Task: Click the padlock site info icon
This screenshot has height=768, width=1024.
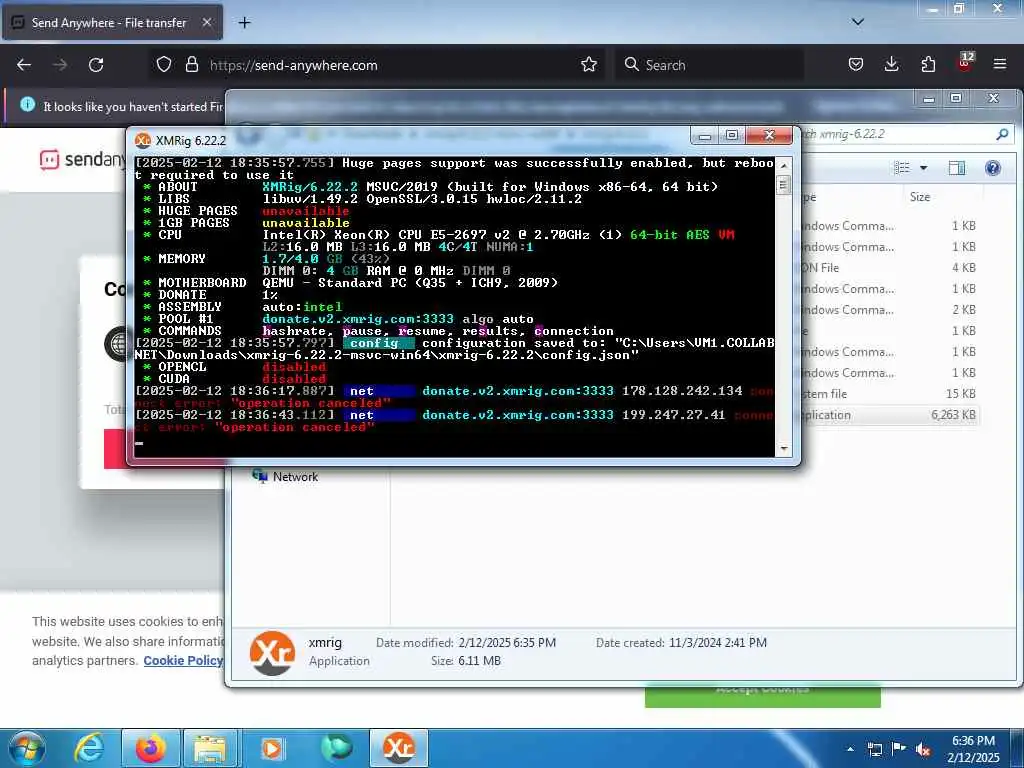Action: (191, 65)
